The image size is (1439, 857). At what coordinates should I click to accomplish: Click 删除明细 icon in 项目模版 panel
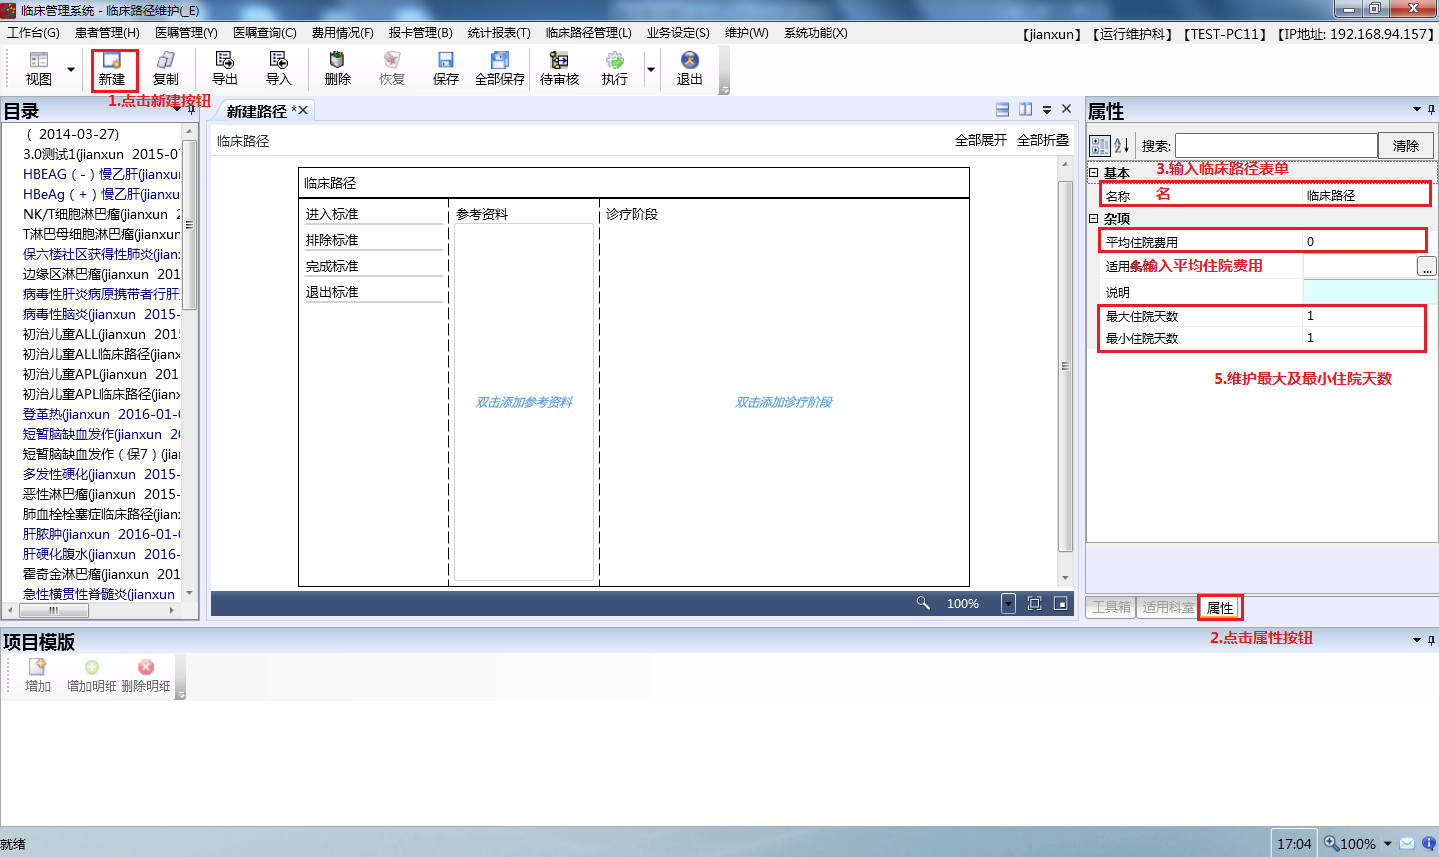click(x=146, y=667)
